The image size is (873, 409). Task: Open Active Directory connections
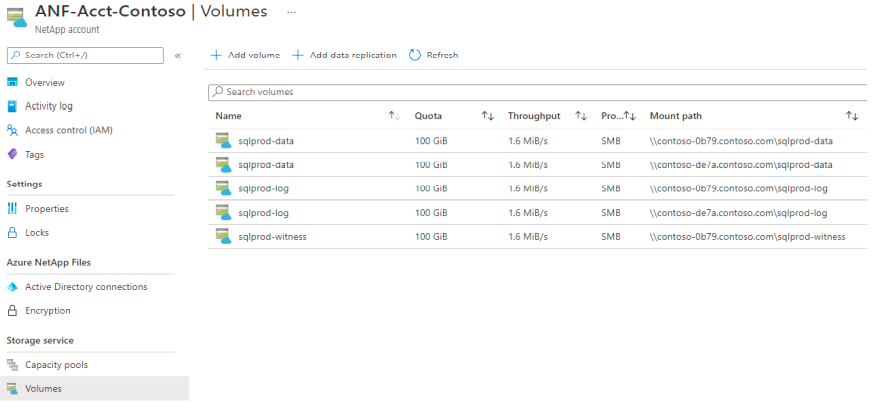pyautogui.click(x=86, y=287)
